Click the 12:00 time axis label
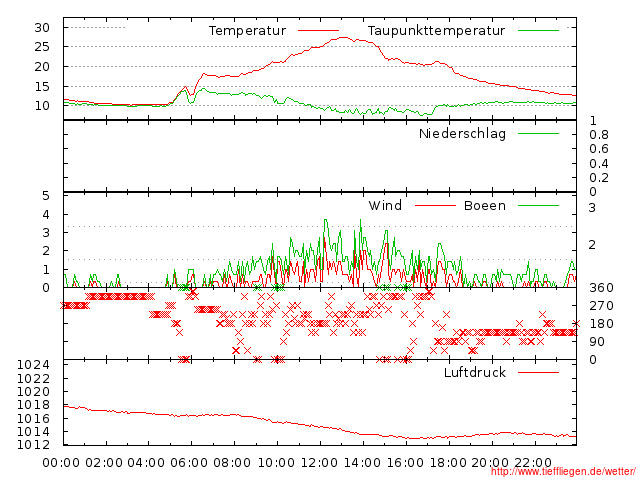640x480 pixels. point(319,463)
